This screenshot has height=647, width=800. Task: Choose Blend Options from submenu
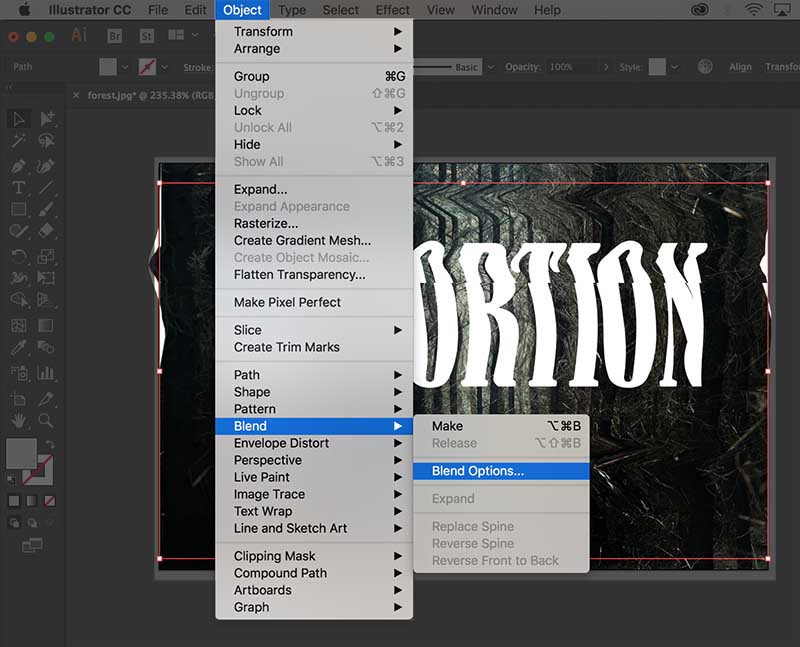coord(502,471)
